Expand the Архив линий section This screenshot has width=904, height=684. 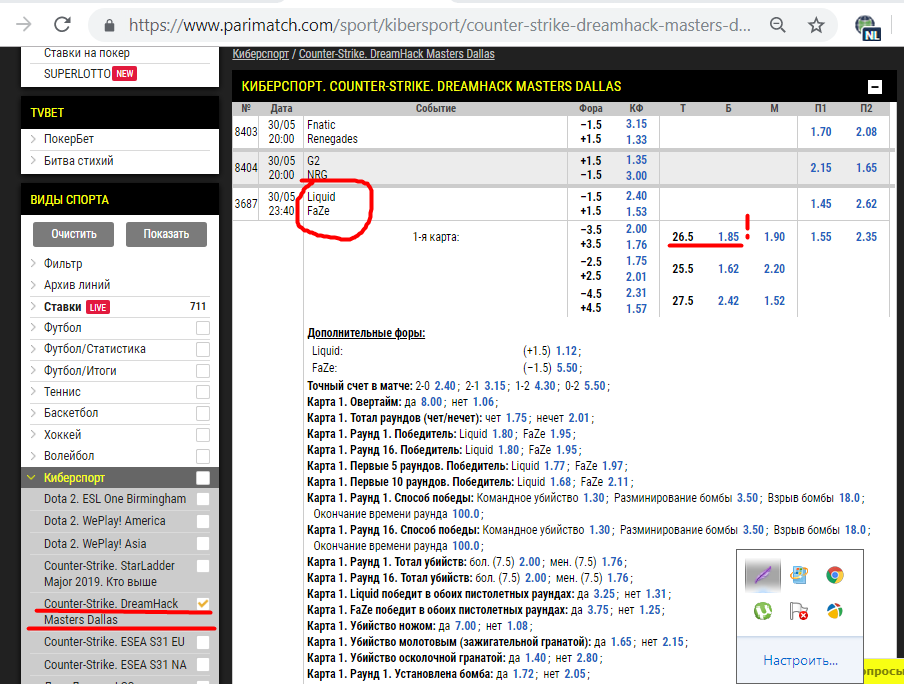tap(33, 285)
